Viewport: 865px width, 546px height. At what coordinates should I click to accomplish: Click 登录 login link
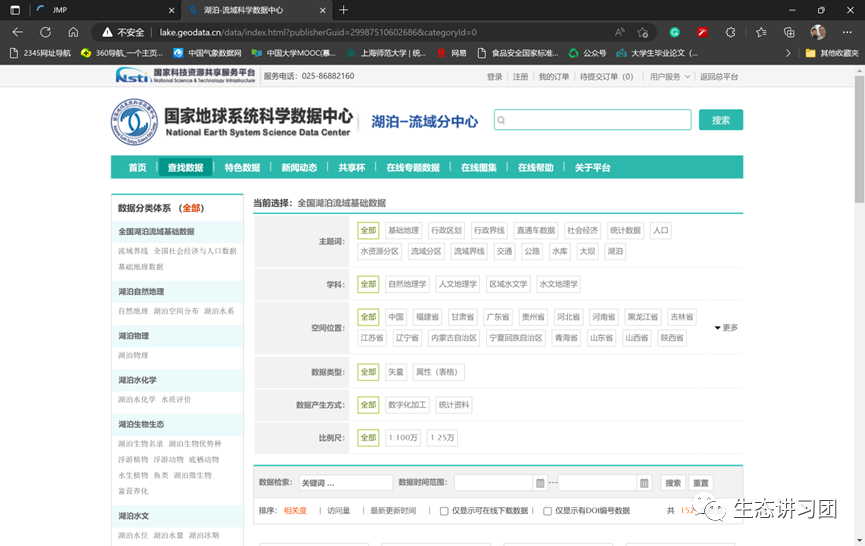click(494, 77)
